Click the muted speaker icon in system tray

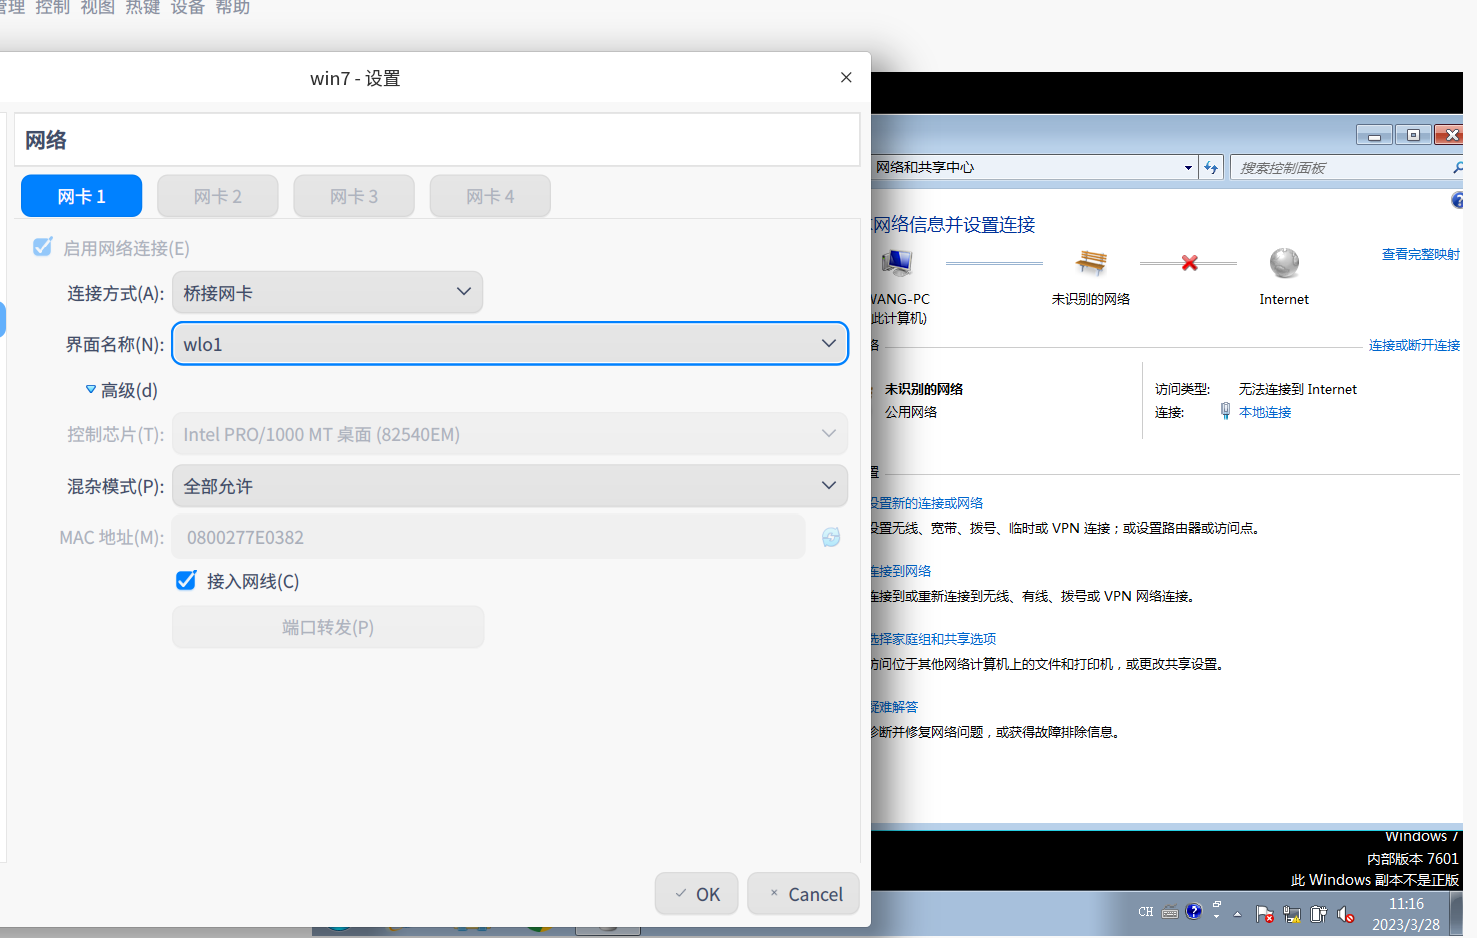pos(1345,912)
